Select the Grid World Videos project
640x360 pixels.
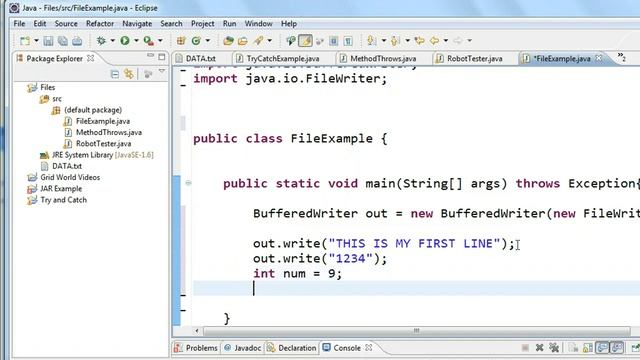pyautogui.click(x=70, y=178)
